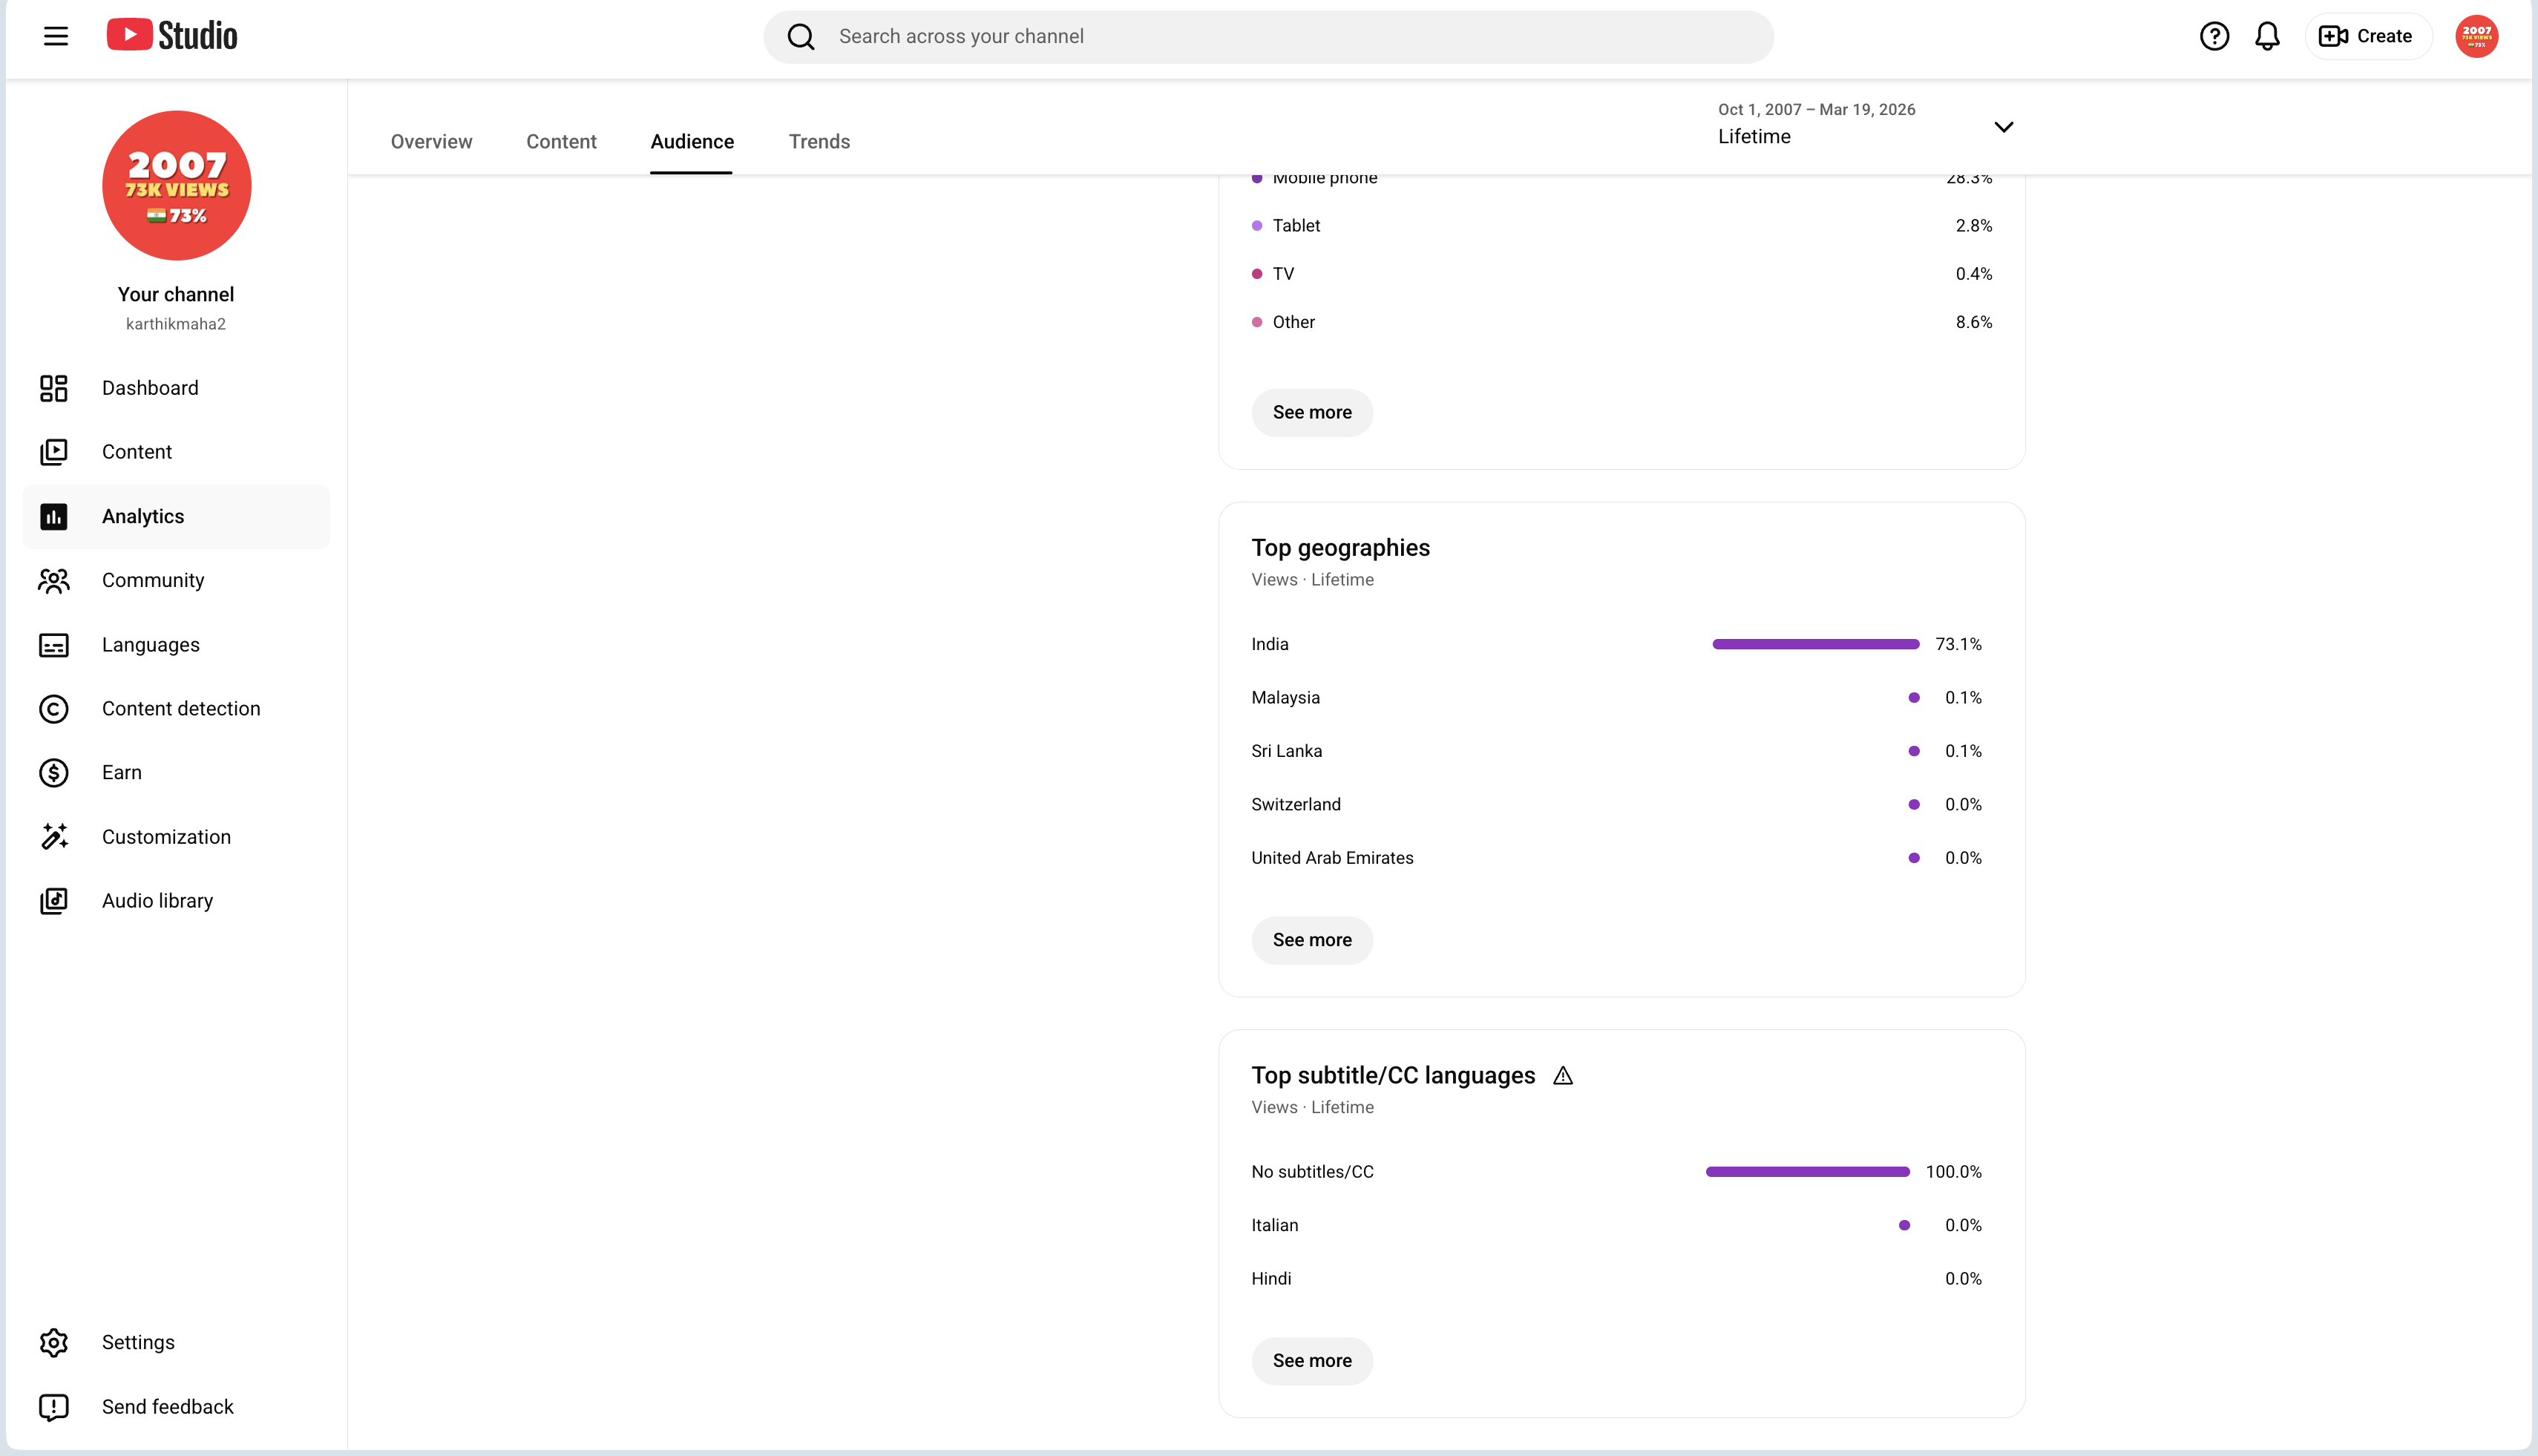Click the Top geographies heading
The width and height of the screenshot is (2538, 1456).
(x=1340, y=548)
